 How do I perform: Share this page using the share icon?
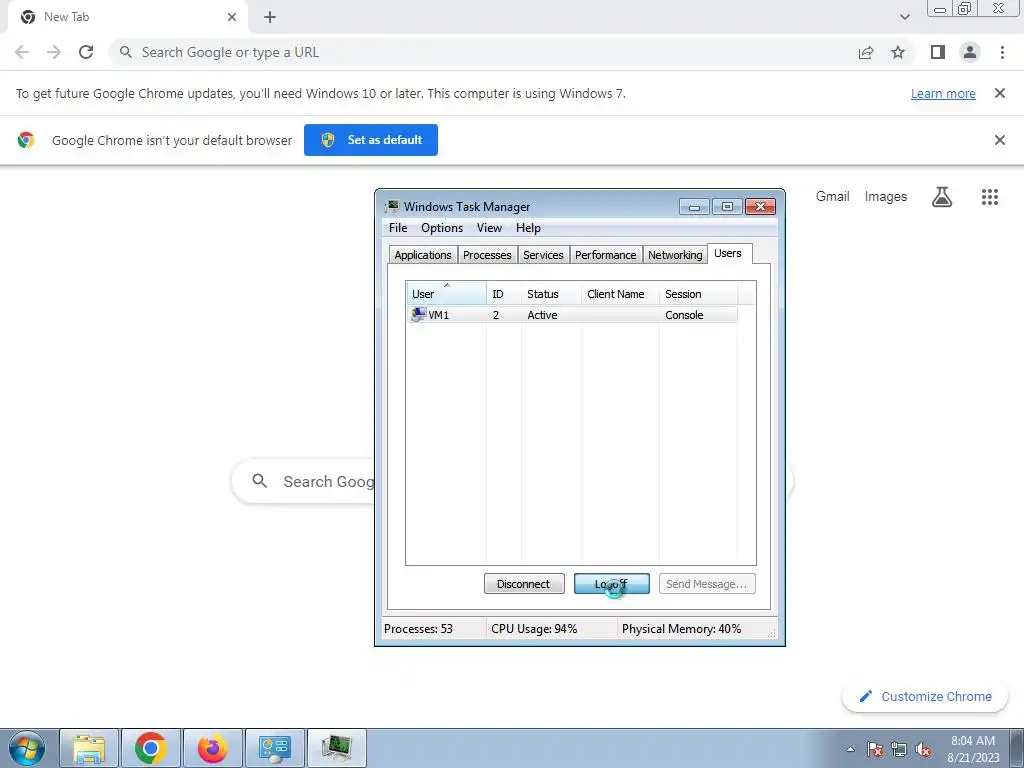(x=866, y=52)
